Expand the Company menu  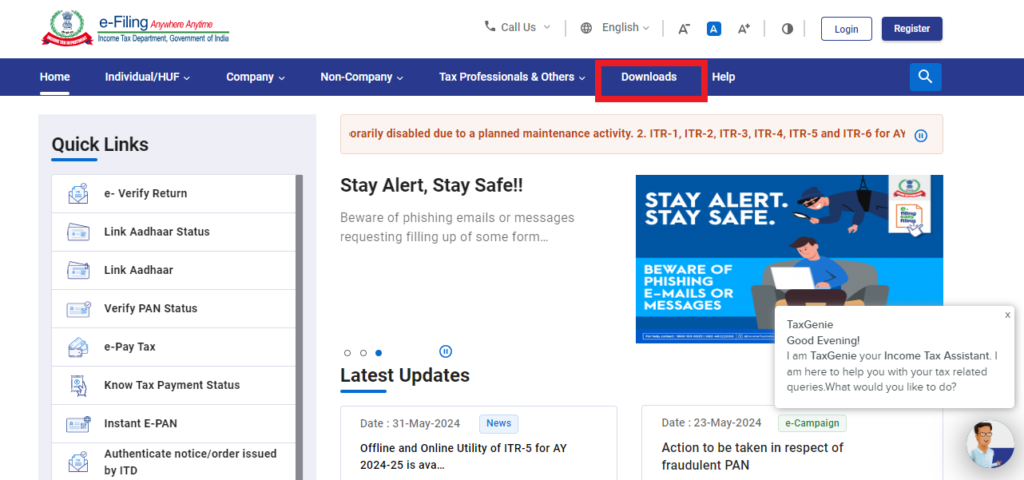[x=255, y=77]
